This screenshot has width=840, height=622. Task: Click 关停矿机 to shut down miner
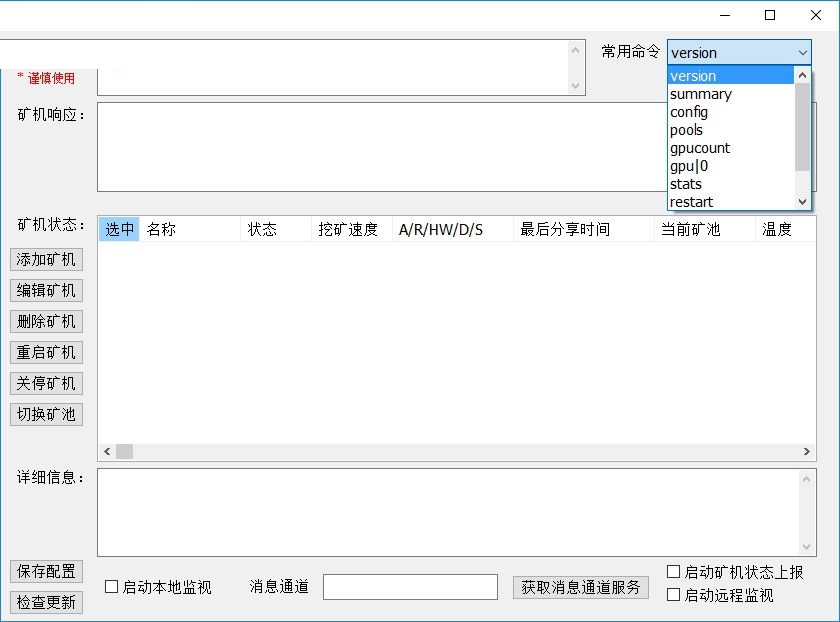pos(45,383)
